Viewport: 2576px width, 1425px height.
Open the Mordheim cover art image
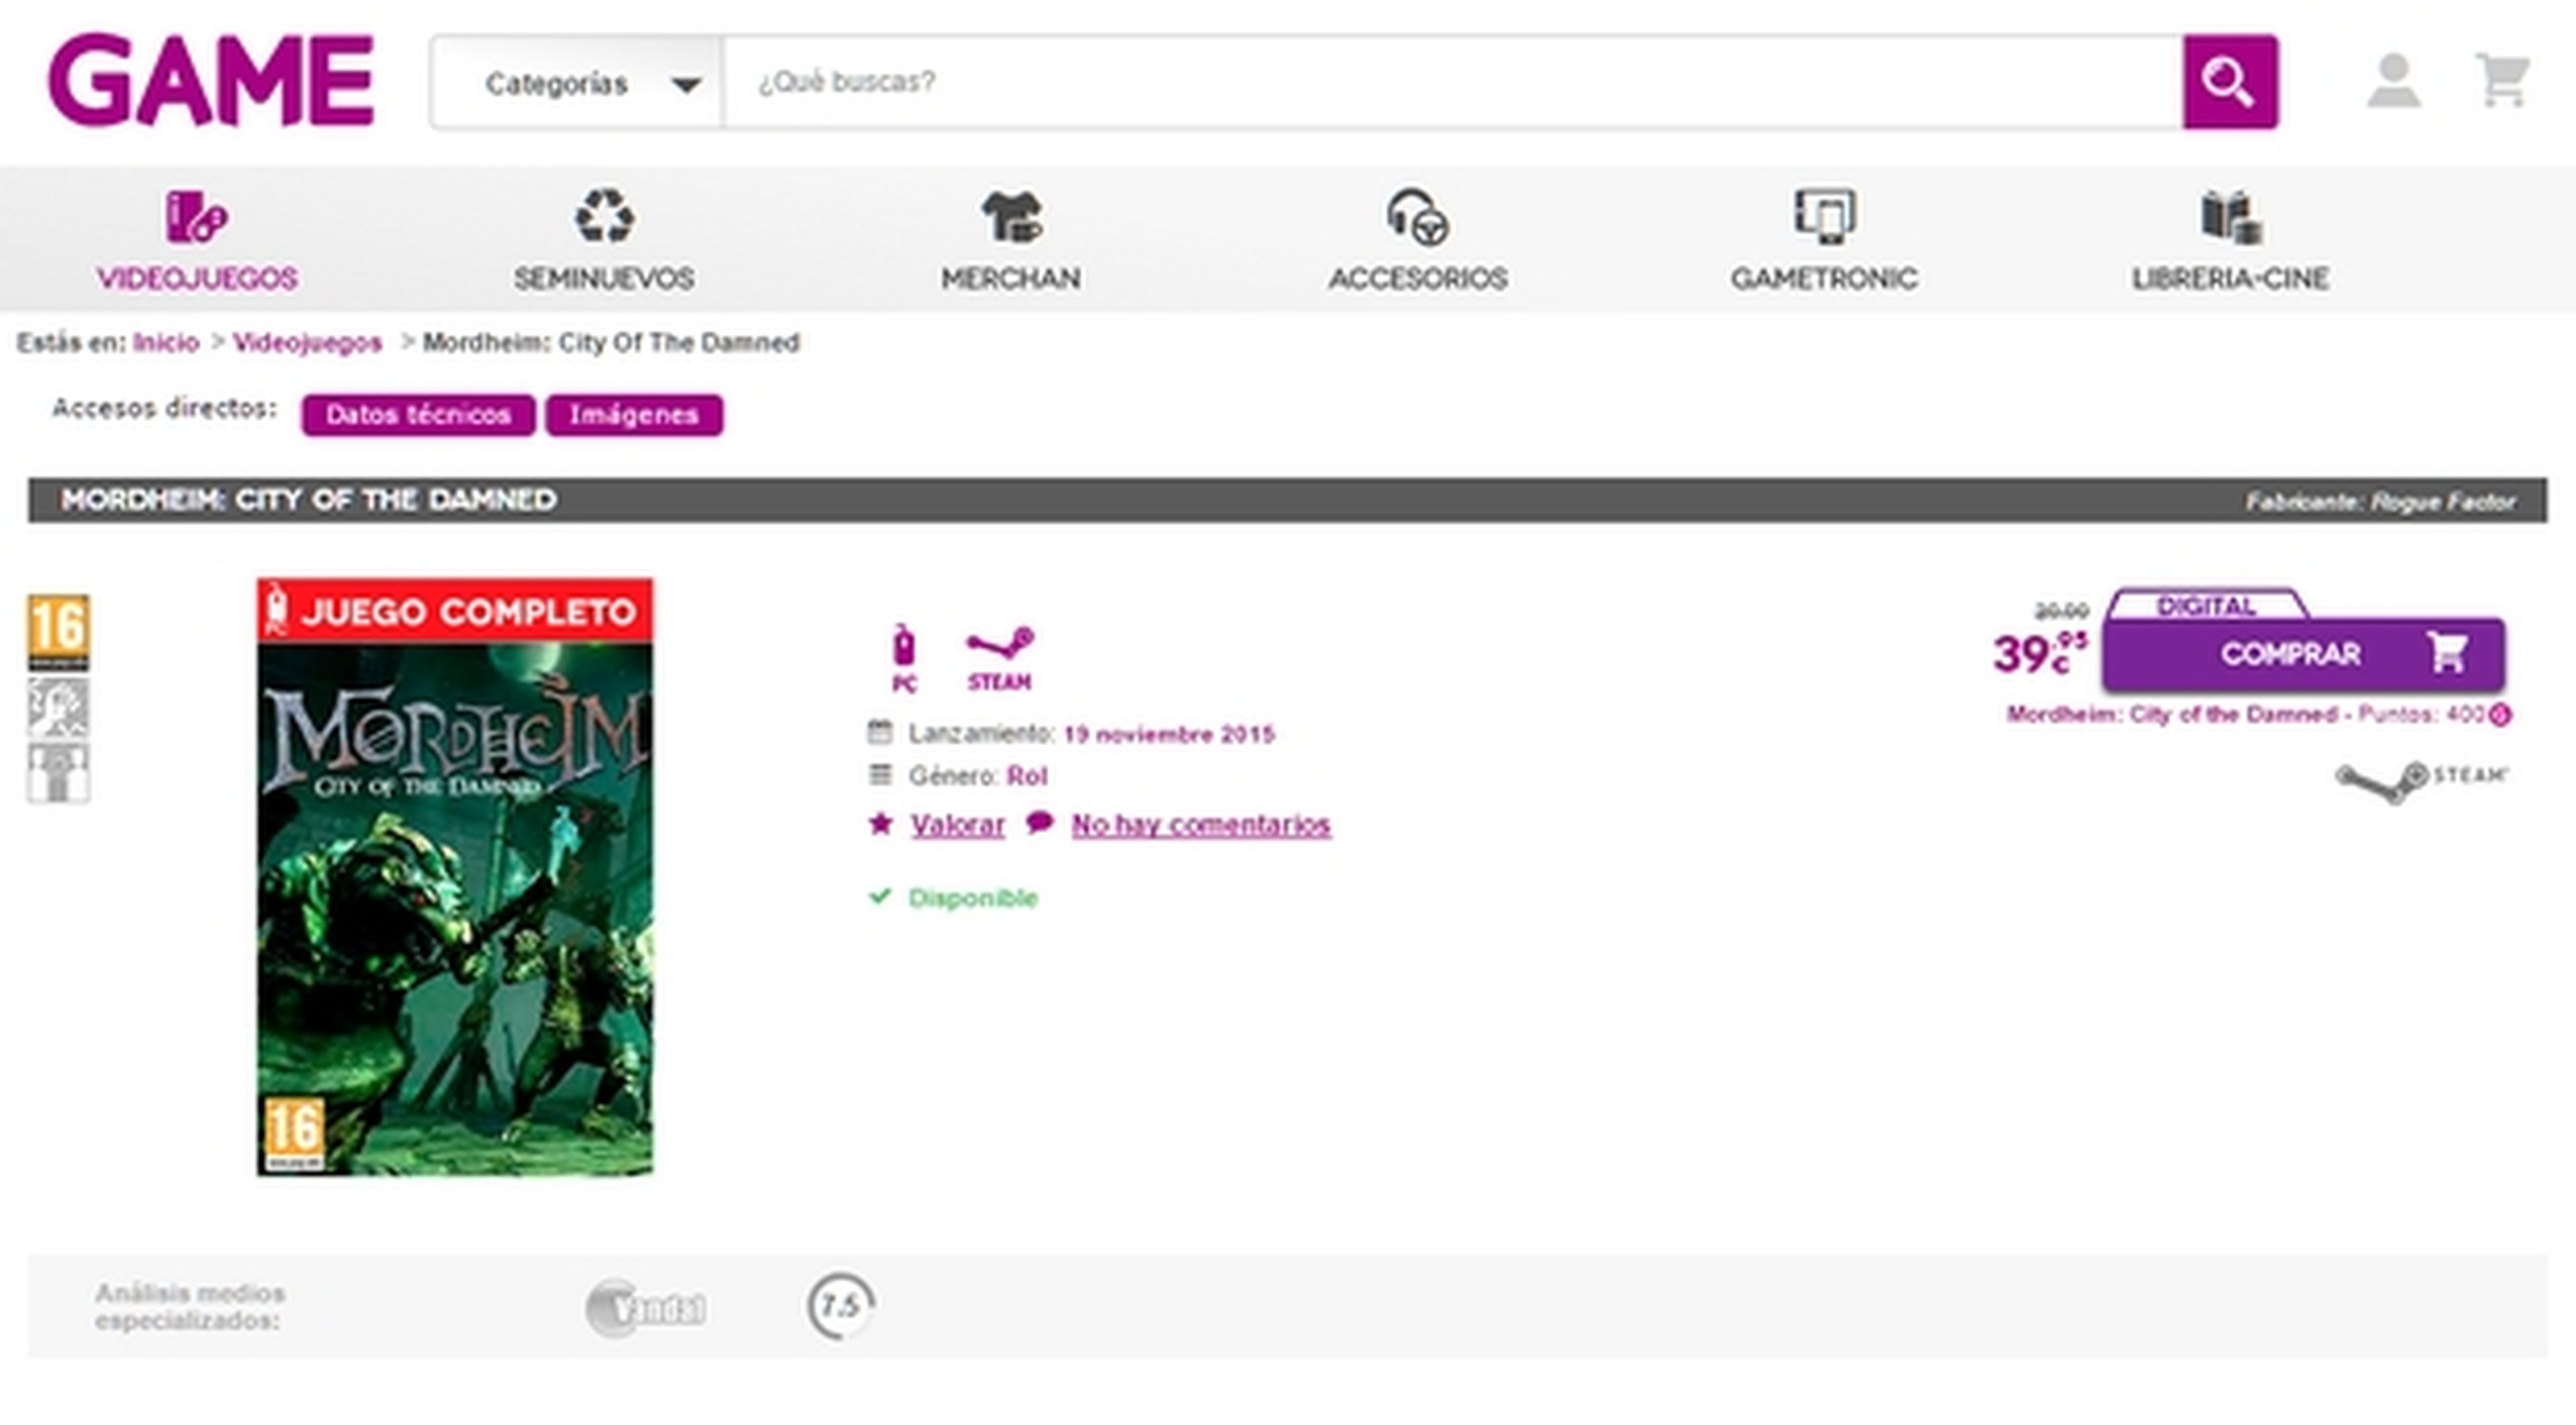455,877
